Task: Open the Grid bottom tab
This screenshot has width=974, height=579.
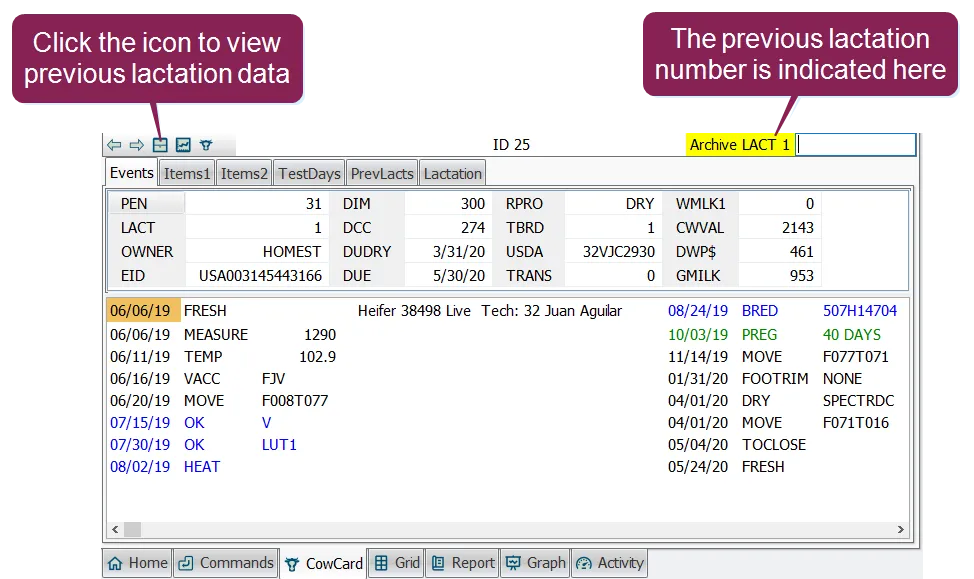Action: [397, 563]
